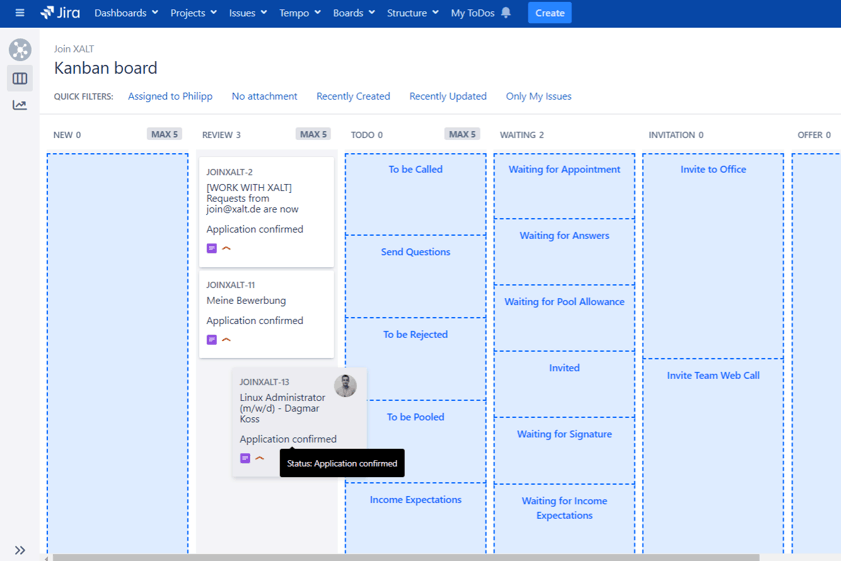Viewport: 841px width, 561px height.
Task: Select the WORK WITH XALT card summary
Action: [x=253, y=198]
